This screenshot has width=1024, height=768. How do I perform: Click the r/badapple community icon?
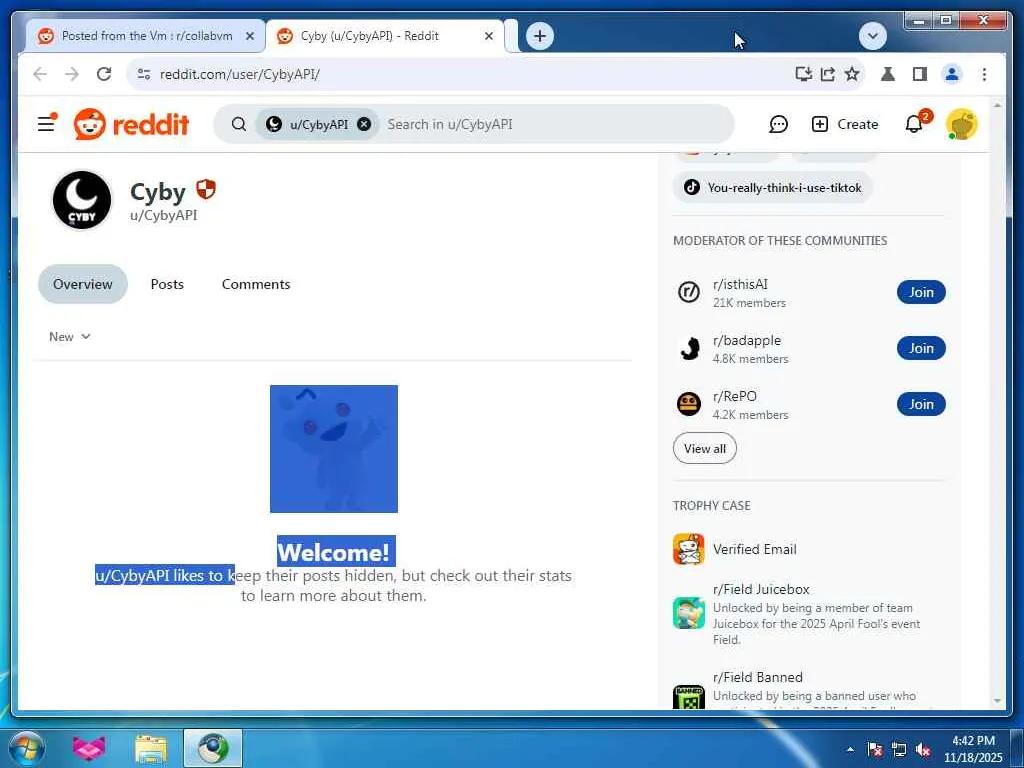689,348
